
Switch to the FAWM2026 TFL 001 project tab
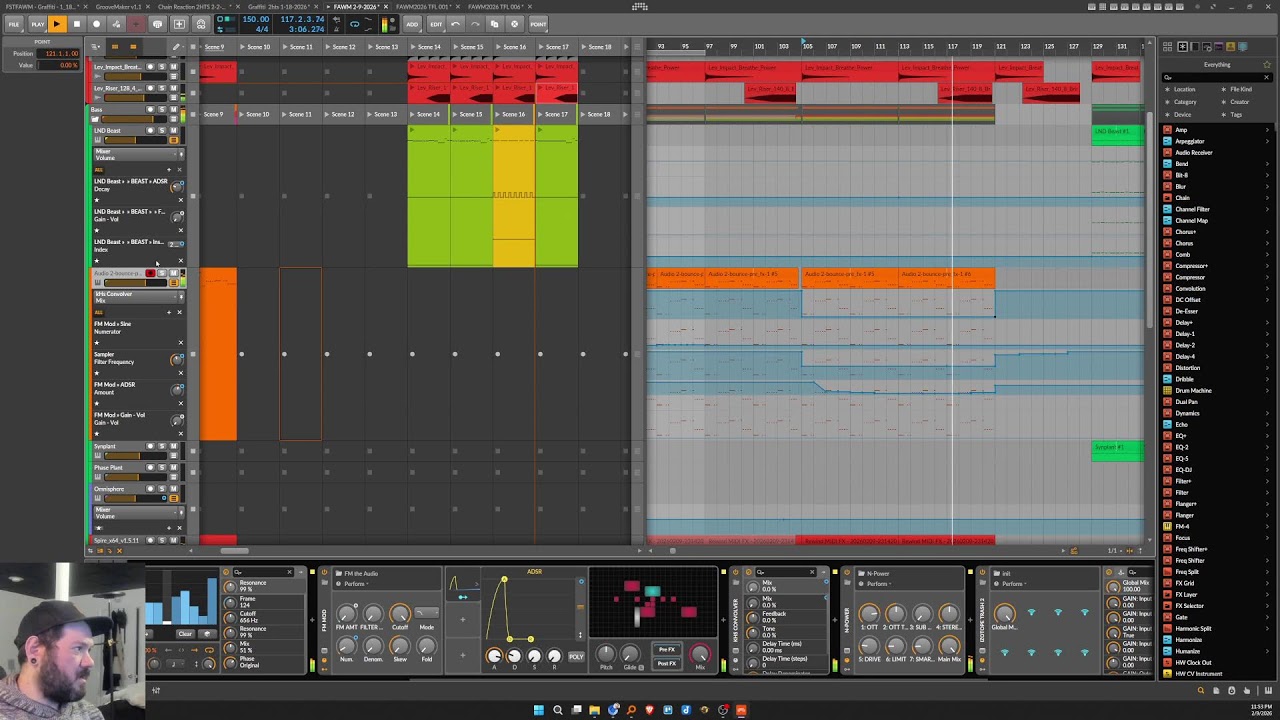point(423,7)
